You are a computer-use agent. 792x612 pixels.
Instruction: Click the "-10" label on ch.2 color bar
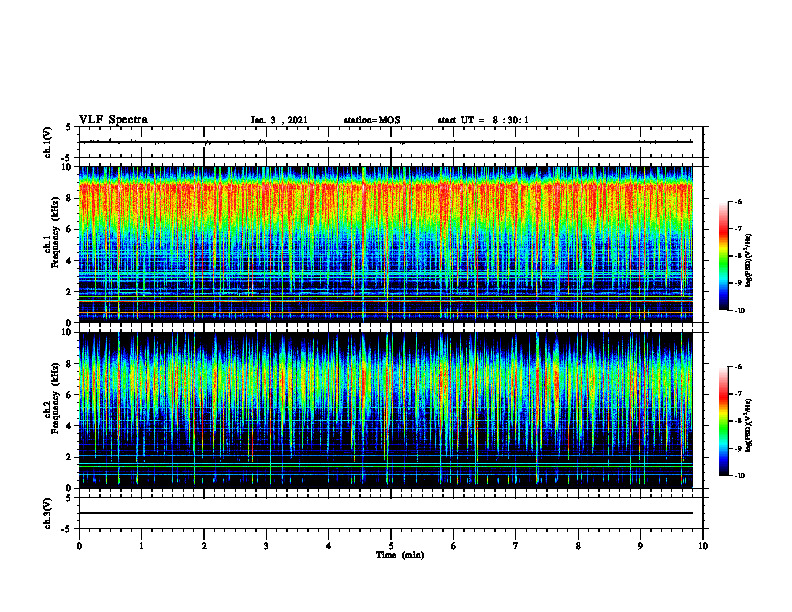739,476
